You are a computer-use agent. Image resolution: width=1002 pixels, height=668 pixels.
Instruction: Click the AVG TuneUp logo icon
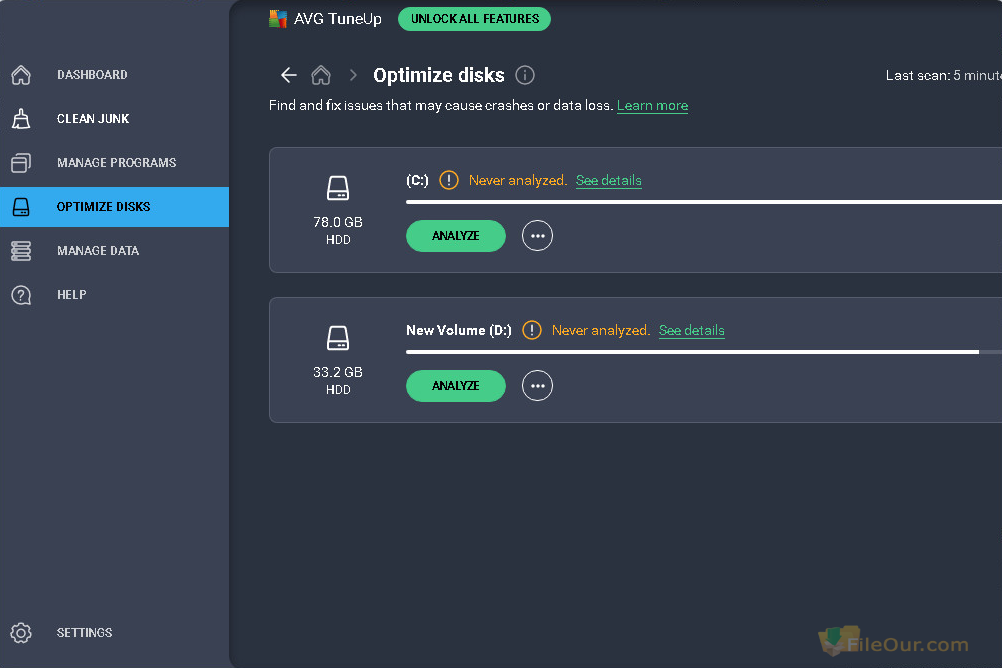pyautogui.click(x=278, y=19)
